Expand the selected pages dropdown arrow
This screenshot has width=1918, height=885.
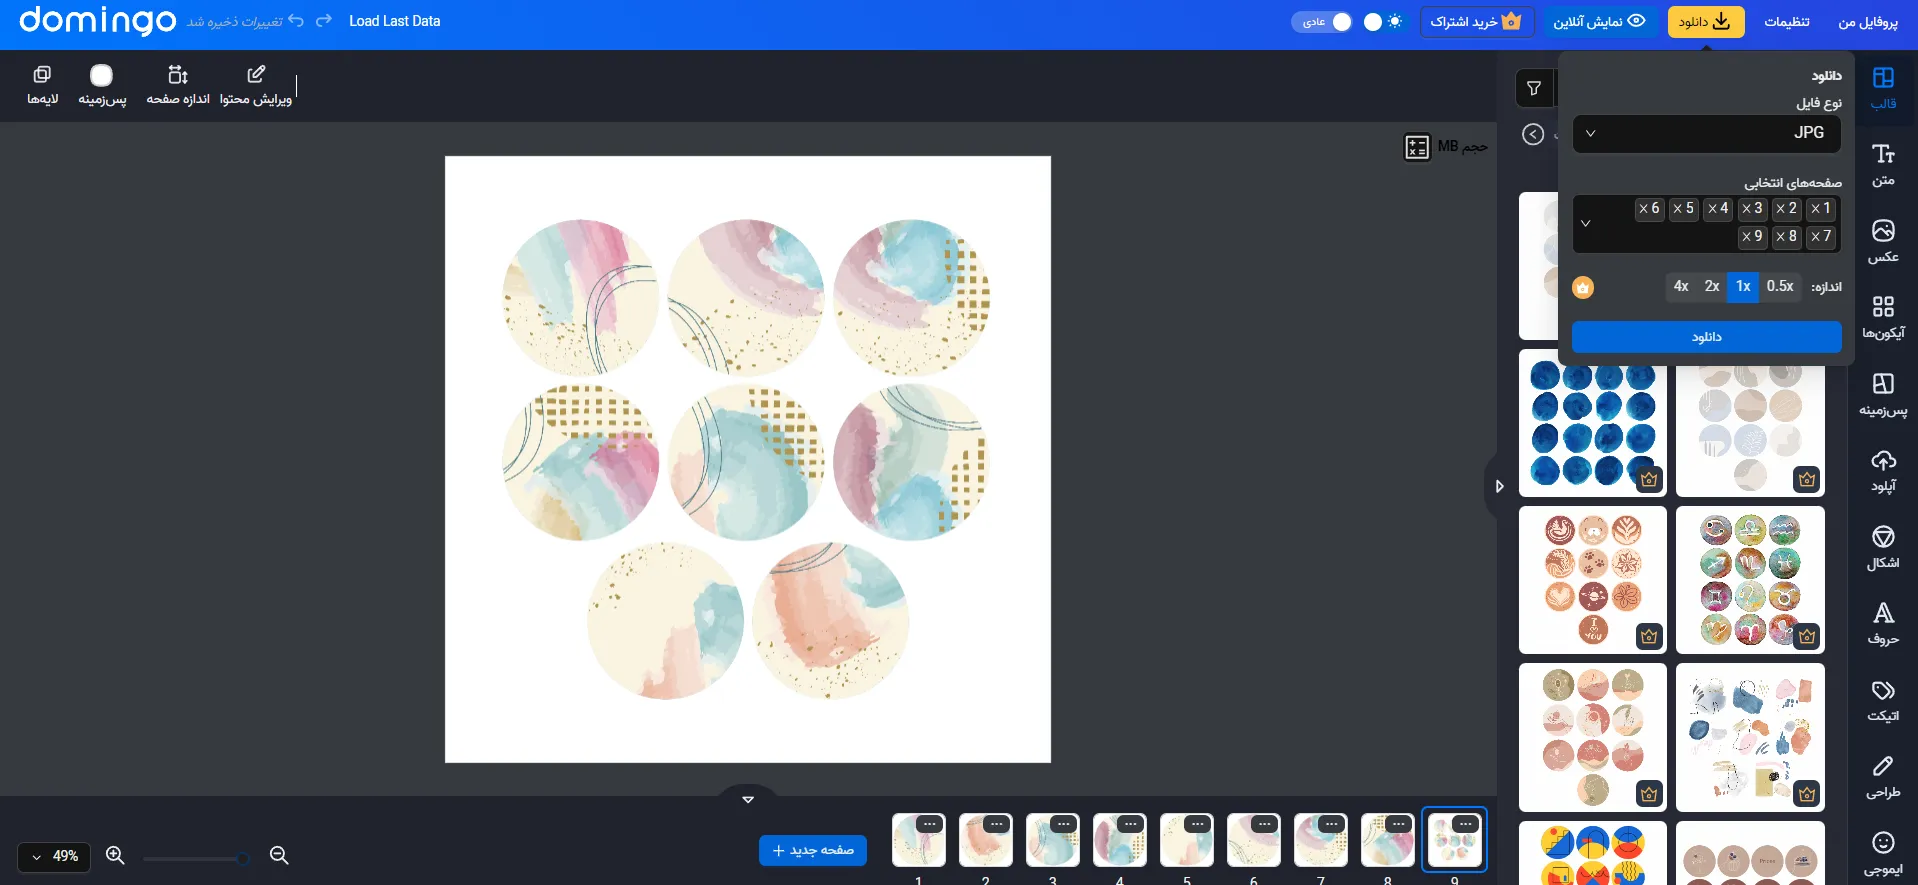coord(1586,223)
